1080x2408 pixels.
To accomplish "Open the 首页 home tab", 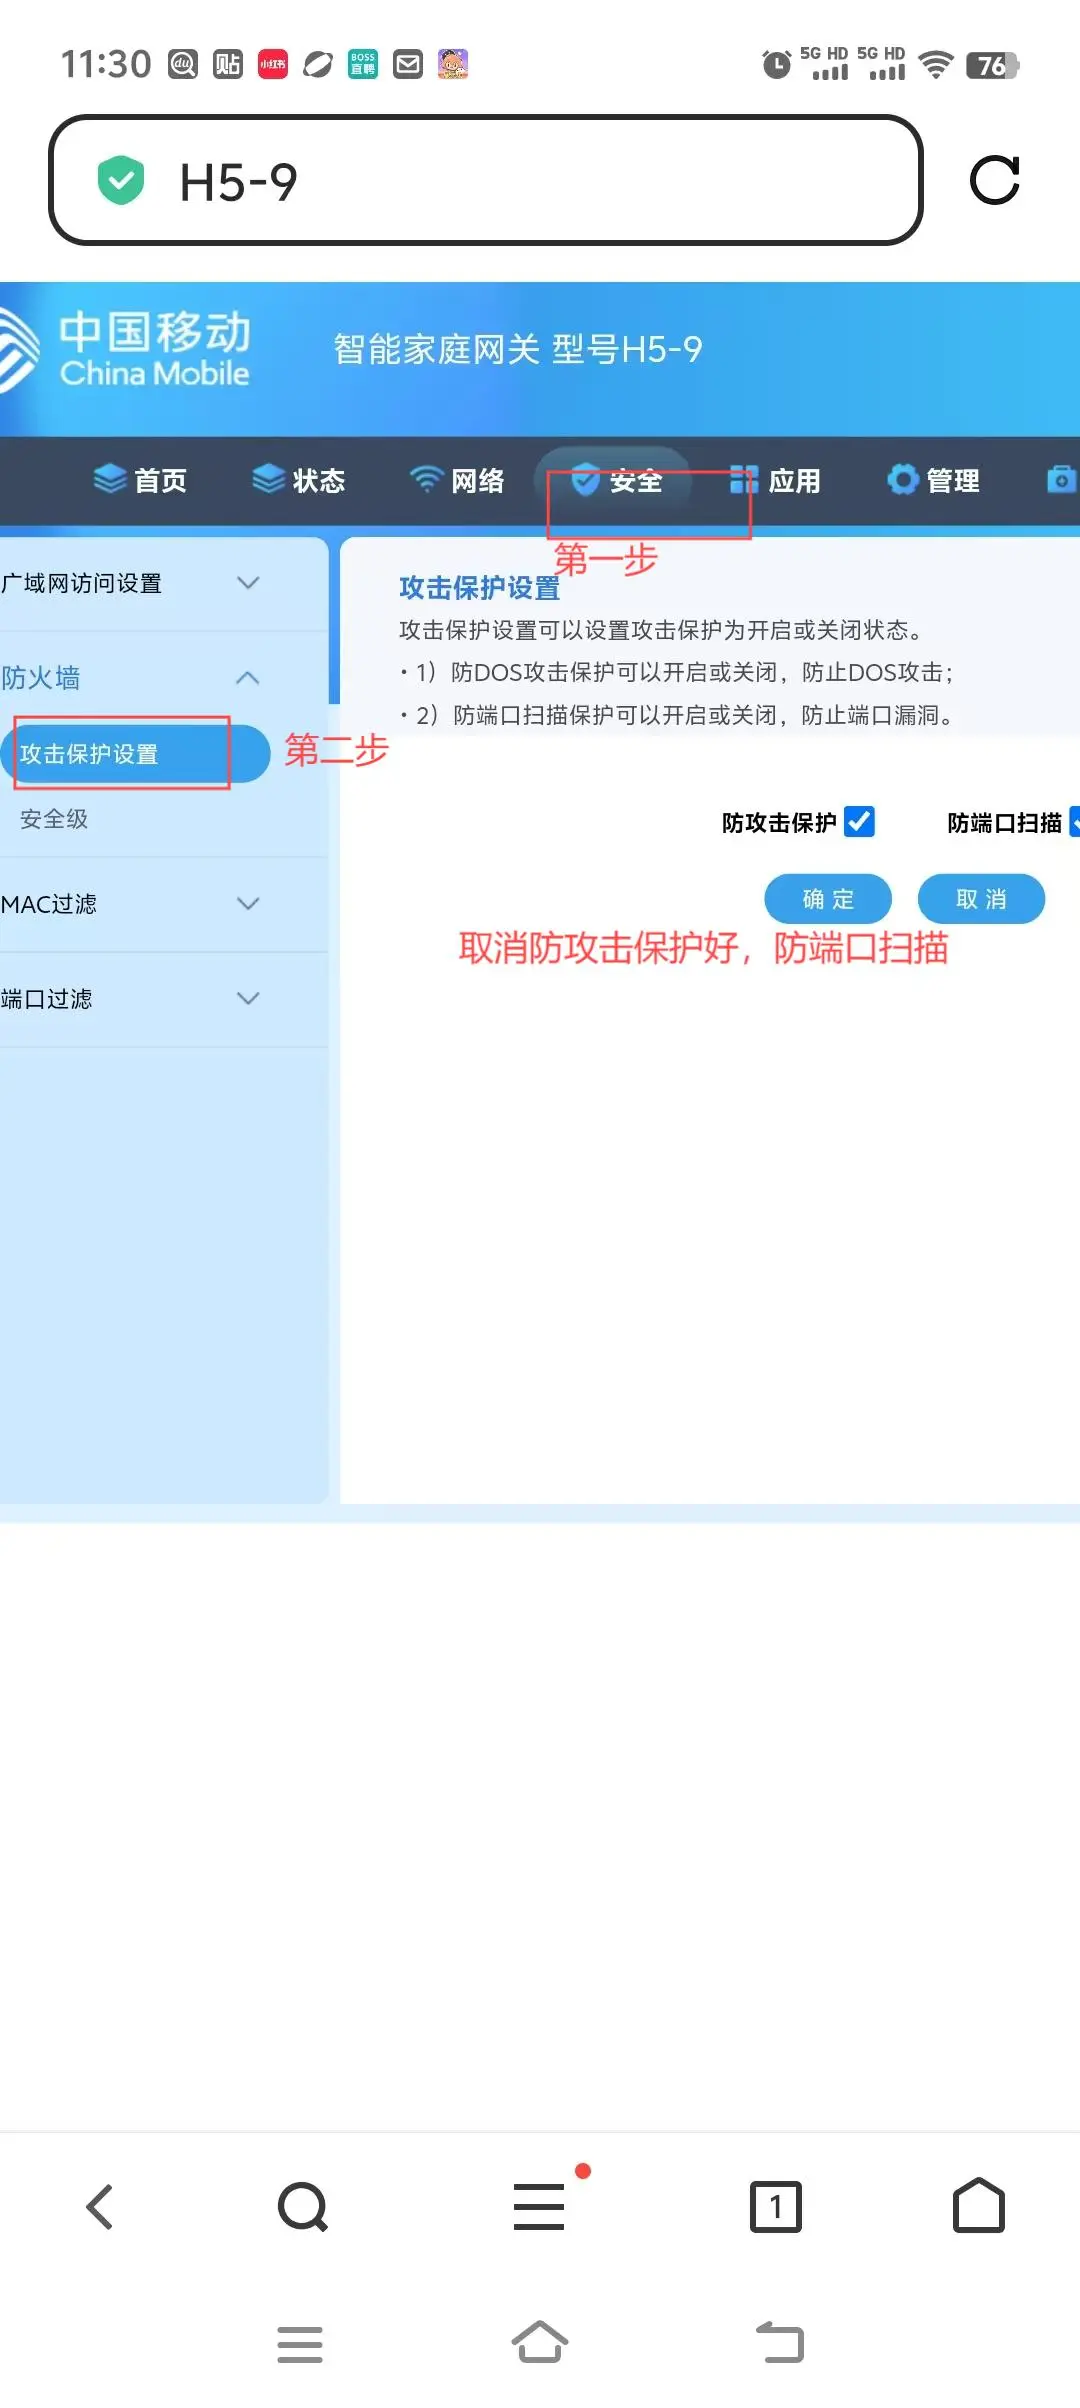I will [140, 480].
